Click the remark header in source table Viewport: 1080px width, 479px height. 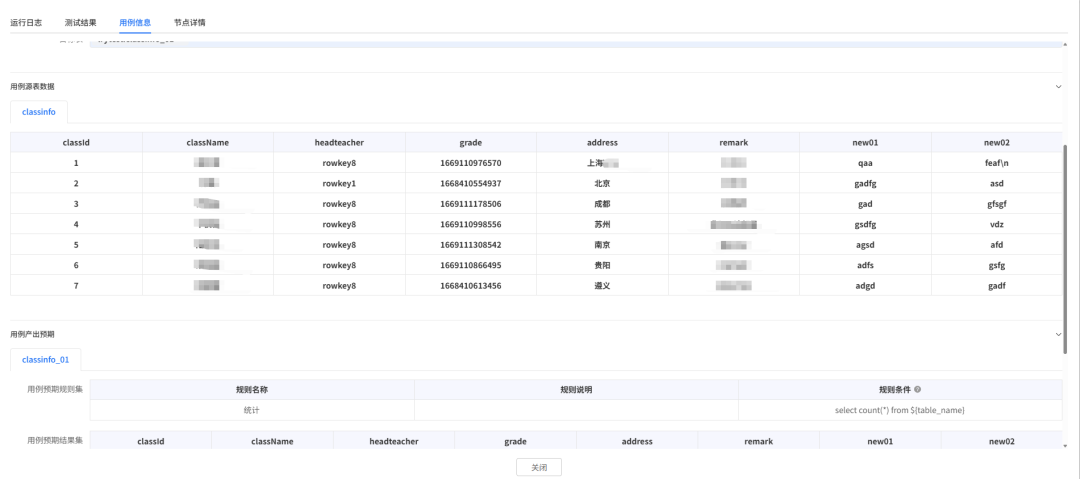click(x=734, y=143)
